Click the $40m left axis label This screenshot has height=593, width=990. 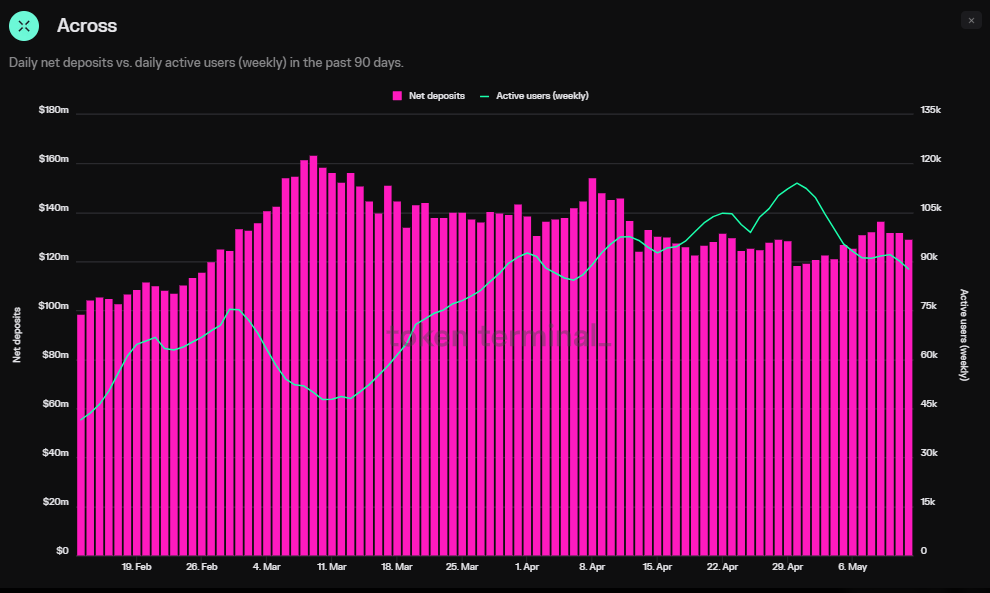tap(56, 453)
